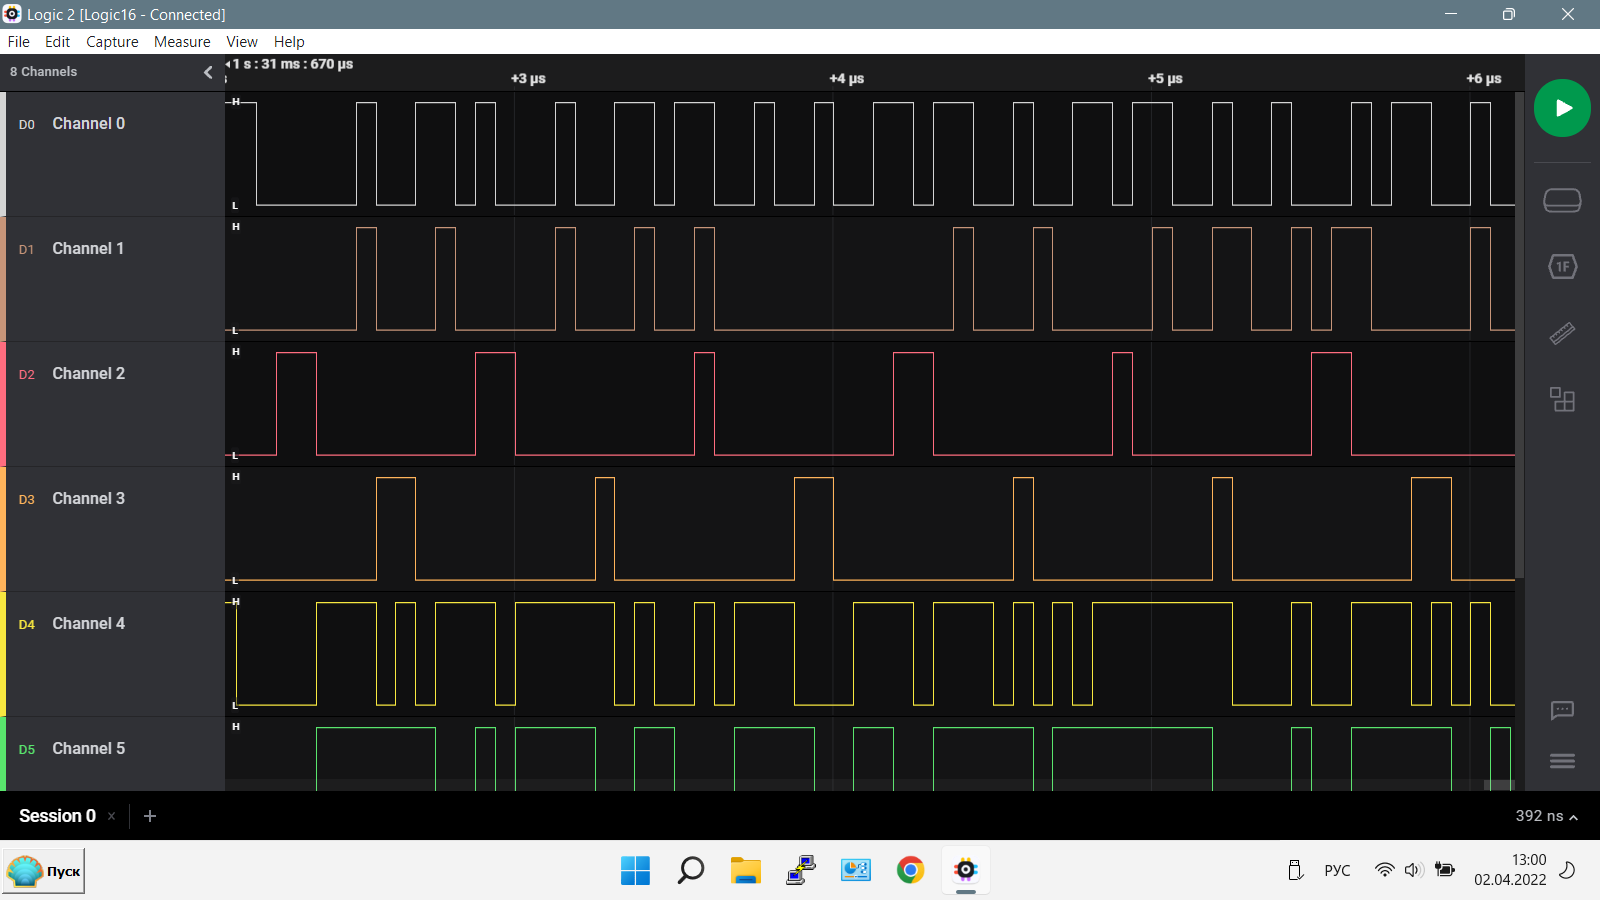Screen dimensions: 1600x900
Task: Open the Measure menu
Action: [182, 42]
